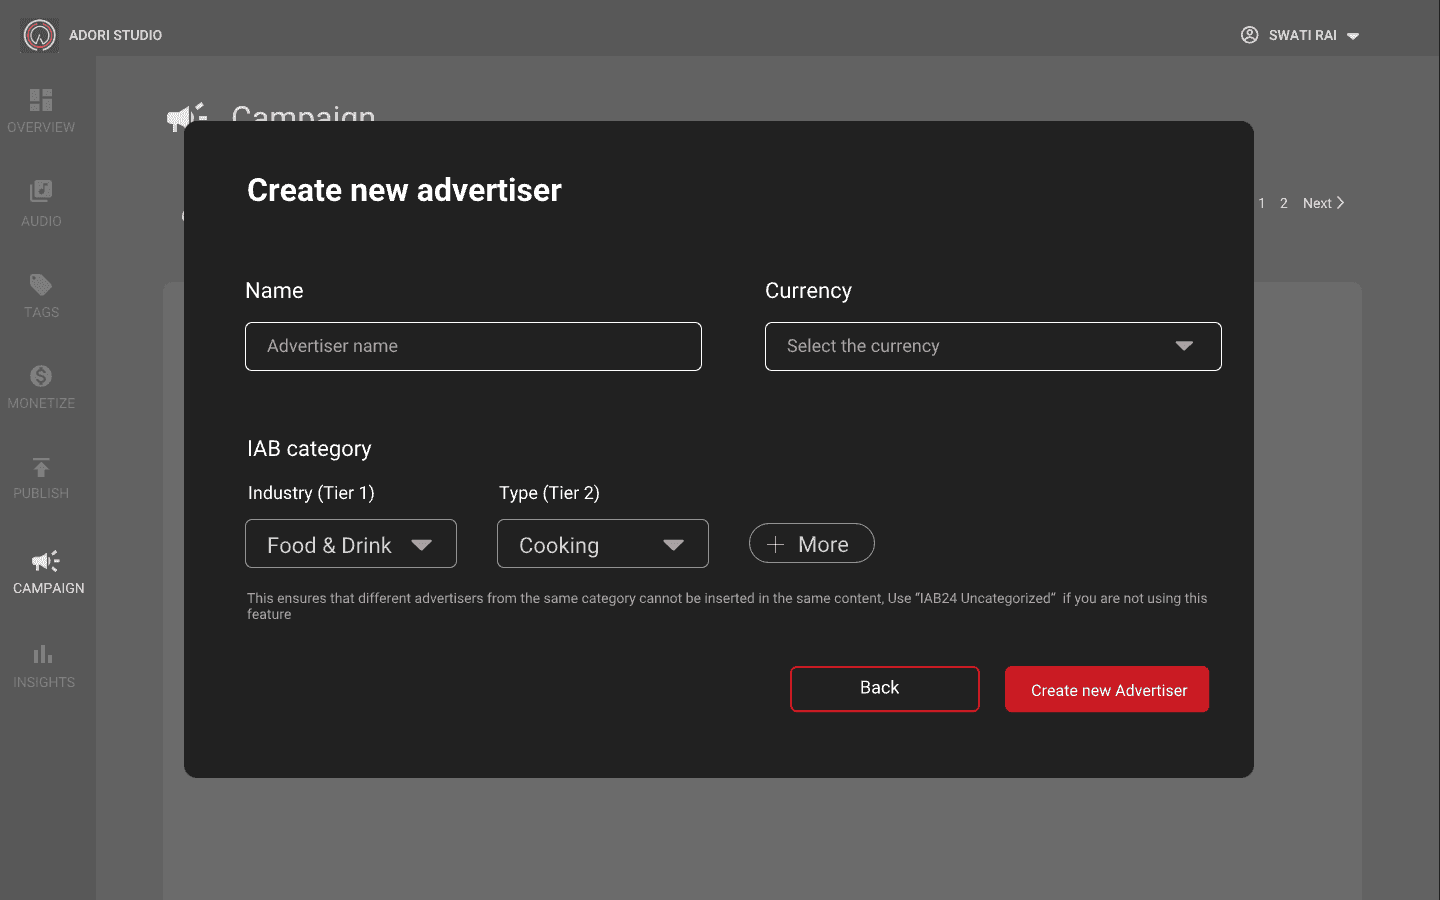
Task: Expand the Select the currency dropdown
Action: [x=993, y=346]
